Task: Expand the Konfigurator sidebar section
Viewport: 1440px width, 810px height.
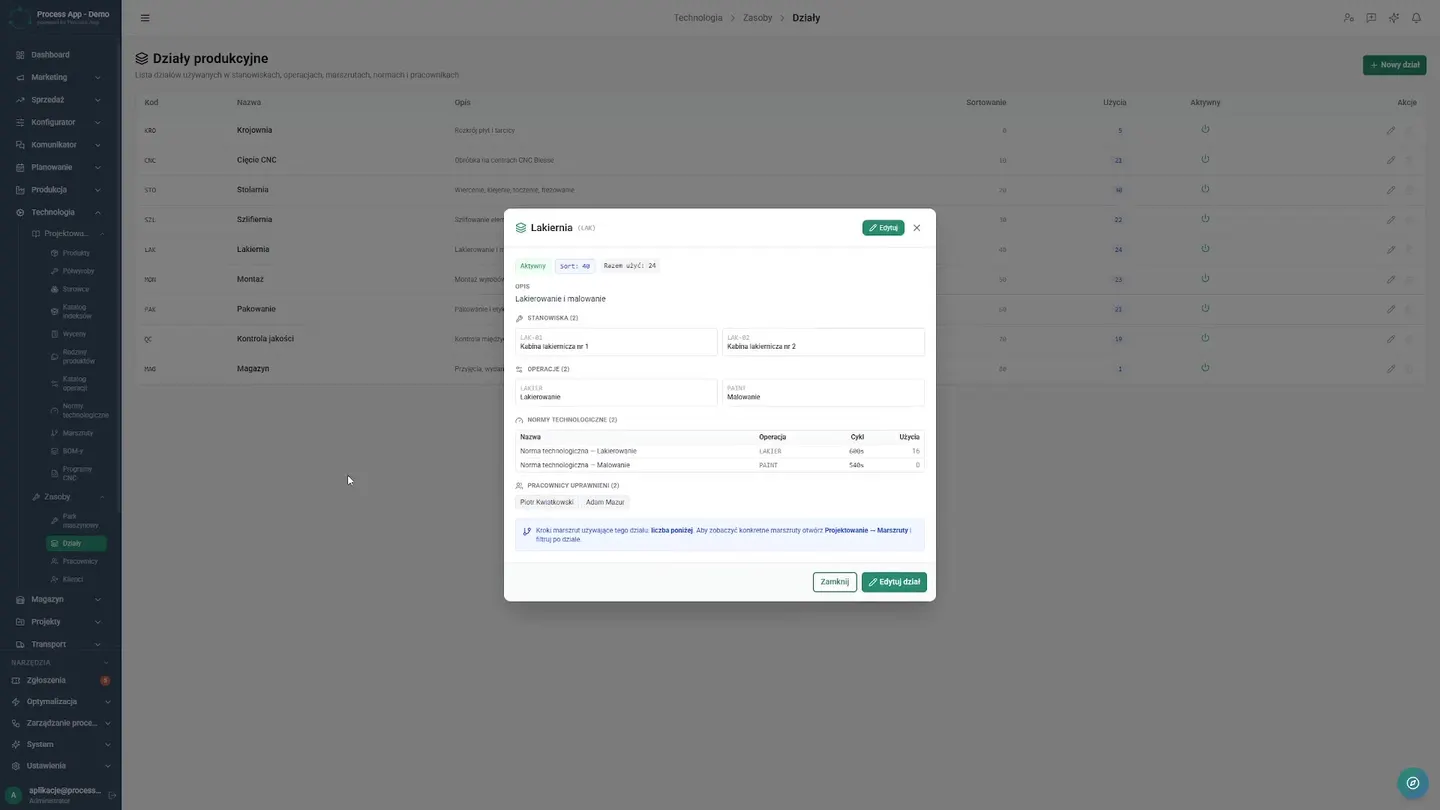Action: pyautogui.click(x=60, y=122)
